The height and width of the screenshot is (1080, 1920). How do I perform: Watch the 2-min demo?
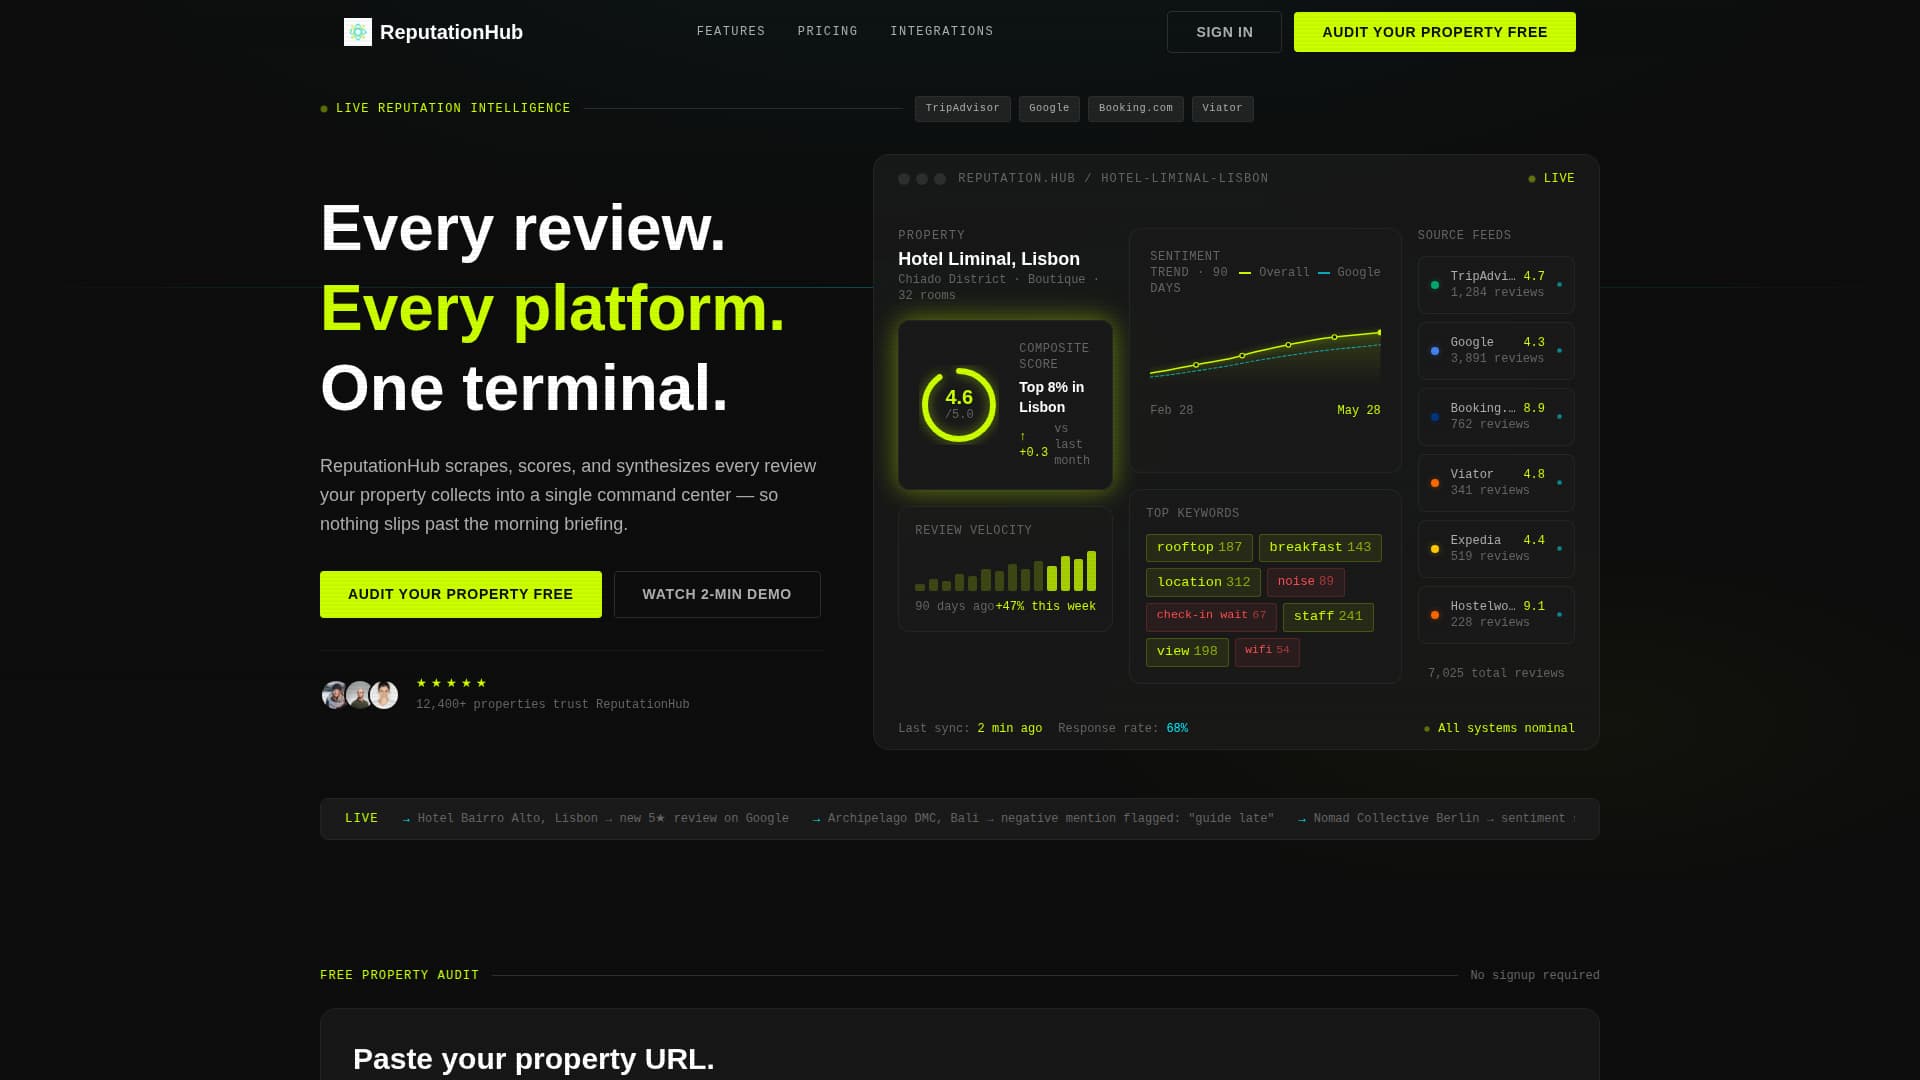tap(717, 594)
